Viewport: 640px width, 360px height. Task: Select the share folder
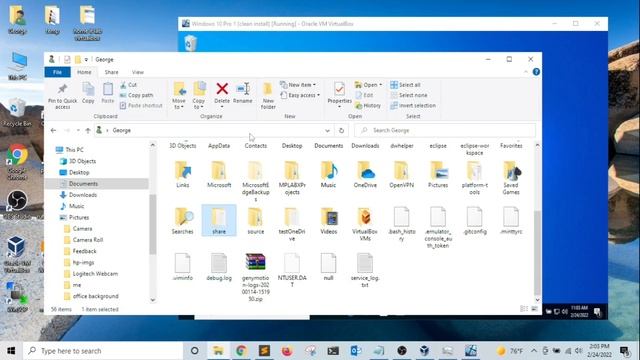click(219, 220)
